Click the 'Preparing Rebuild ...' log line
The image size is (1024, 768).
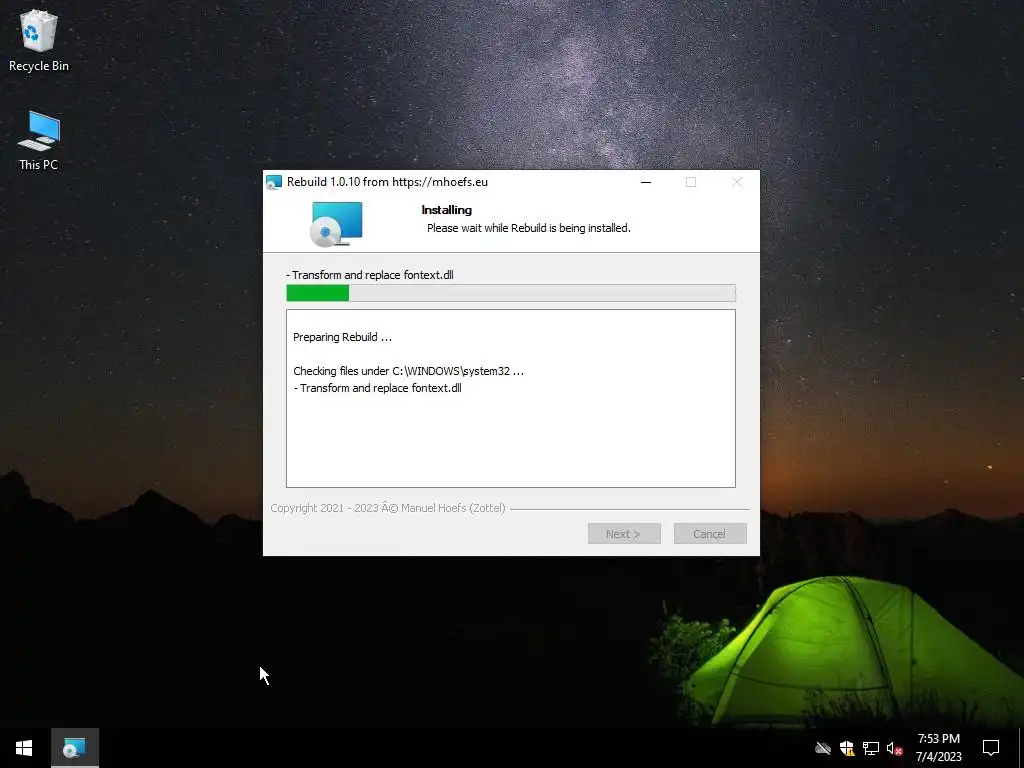pos(342,337)
